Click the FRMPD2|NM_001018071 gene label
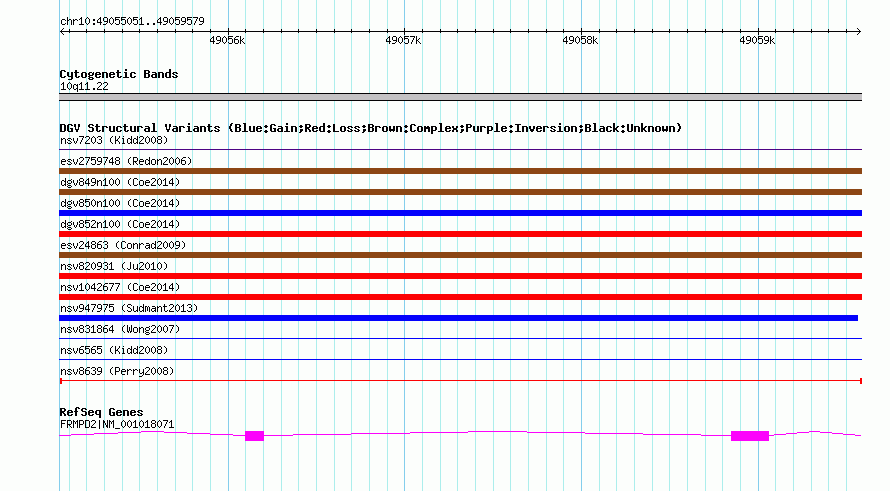The width and height of the screenshot is (890, 491). click(117, 425)
